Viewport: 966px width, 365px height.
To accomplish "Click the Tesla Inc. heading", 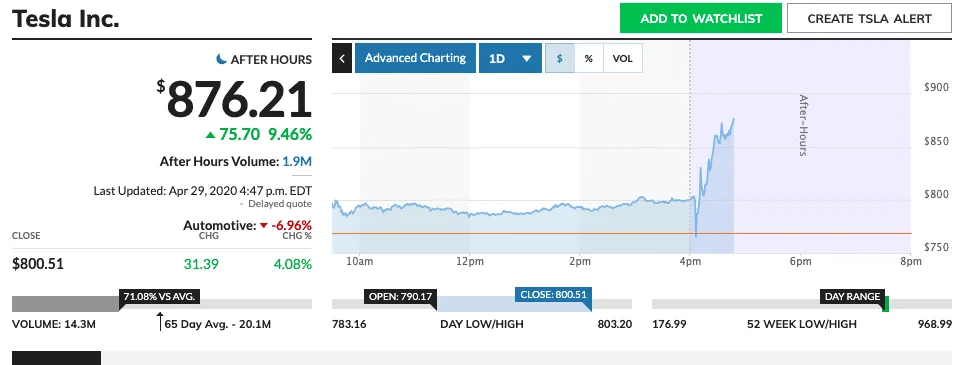I will click(65, 18).
